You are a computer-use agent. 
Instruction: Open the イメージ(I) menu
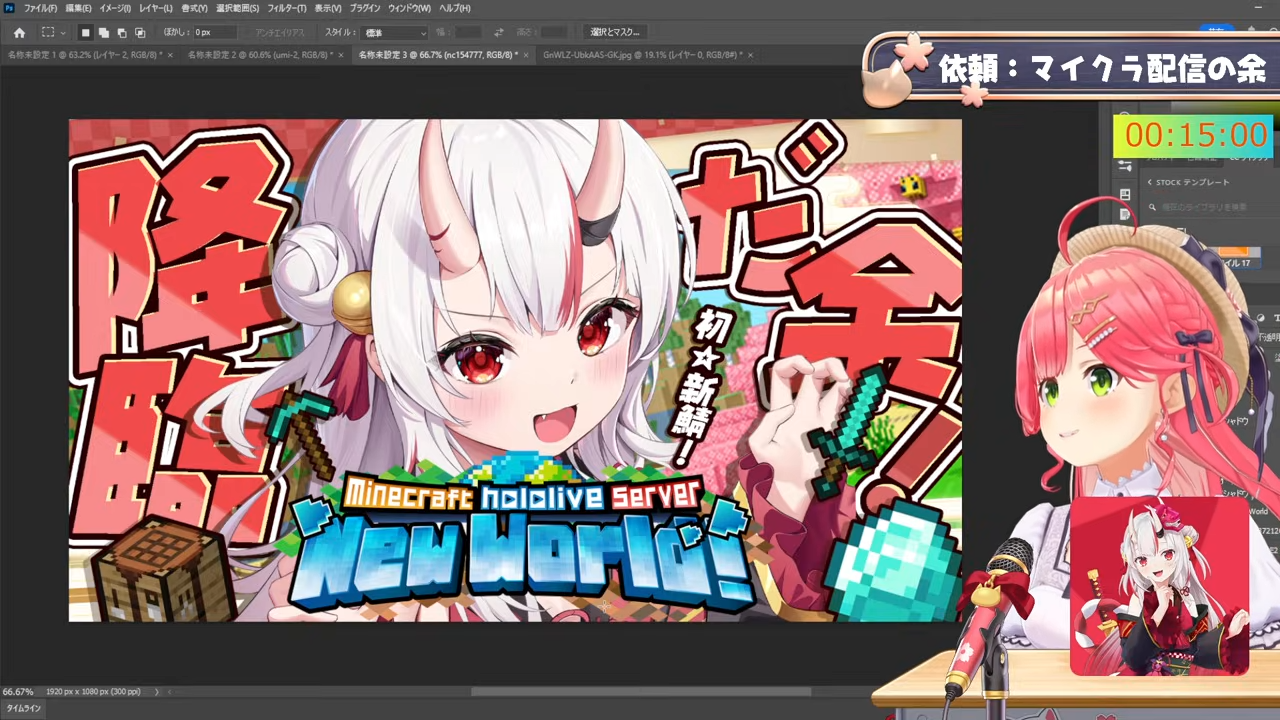click(x=115, y=8)
